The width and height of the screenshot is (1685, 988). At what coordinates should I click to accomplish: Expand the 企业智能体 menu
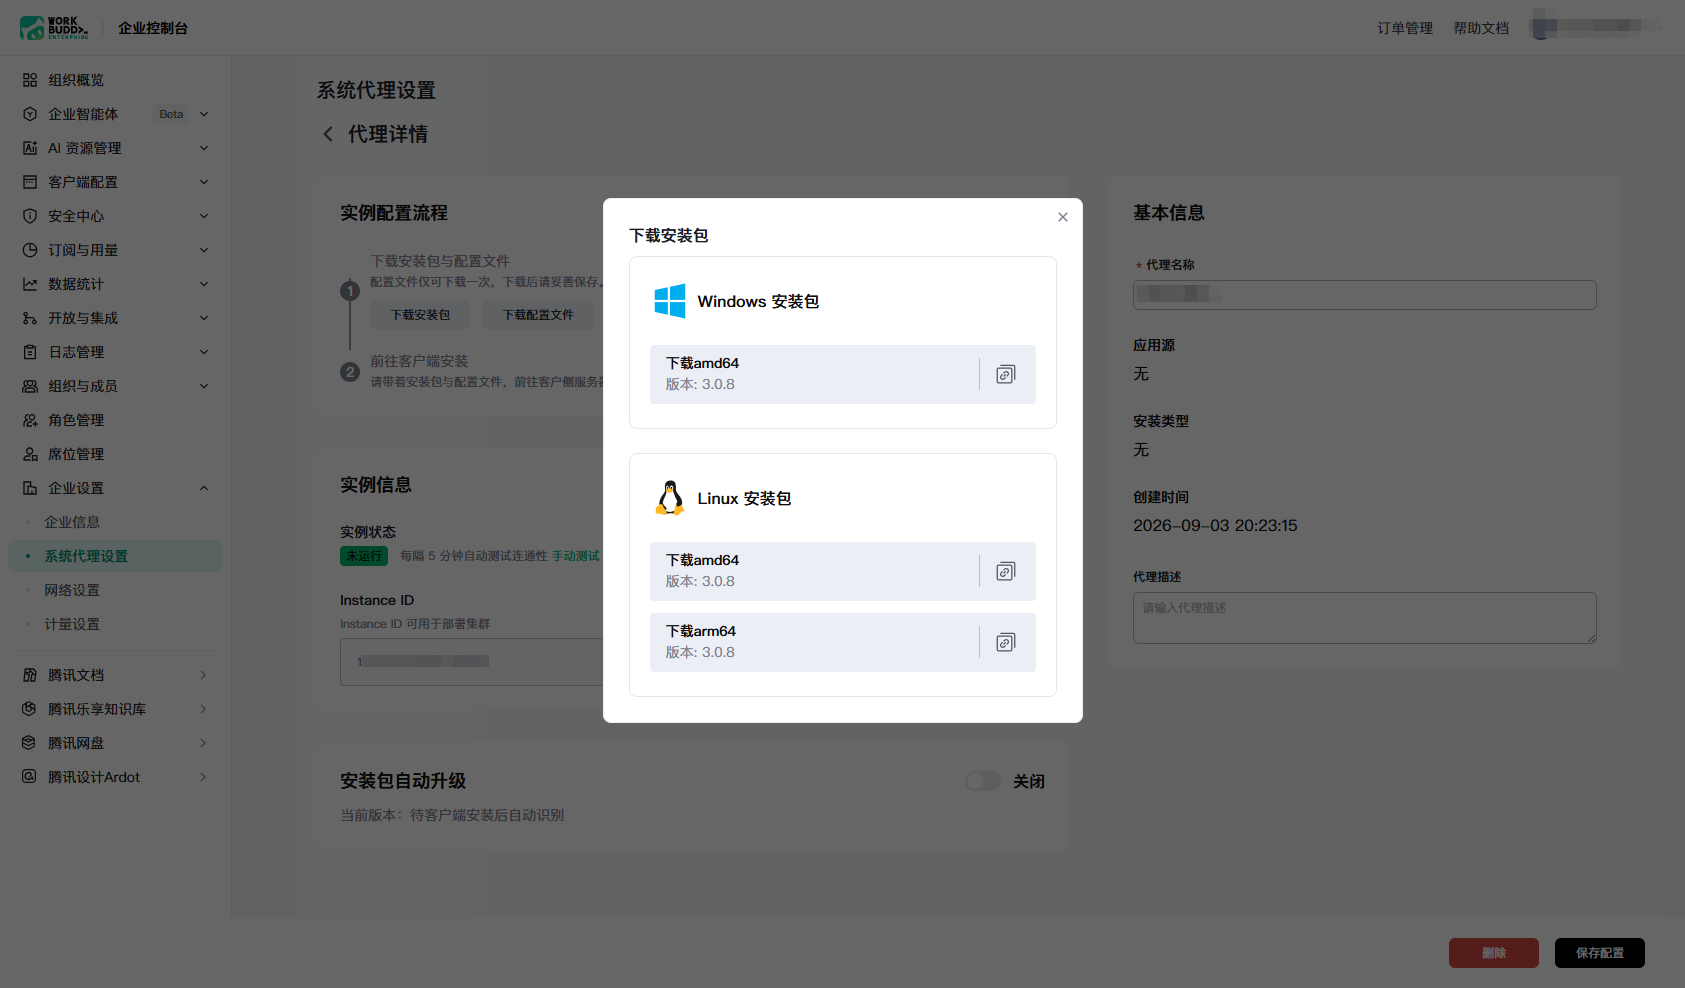[x=204, y=114]
